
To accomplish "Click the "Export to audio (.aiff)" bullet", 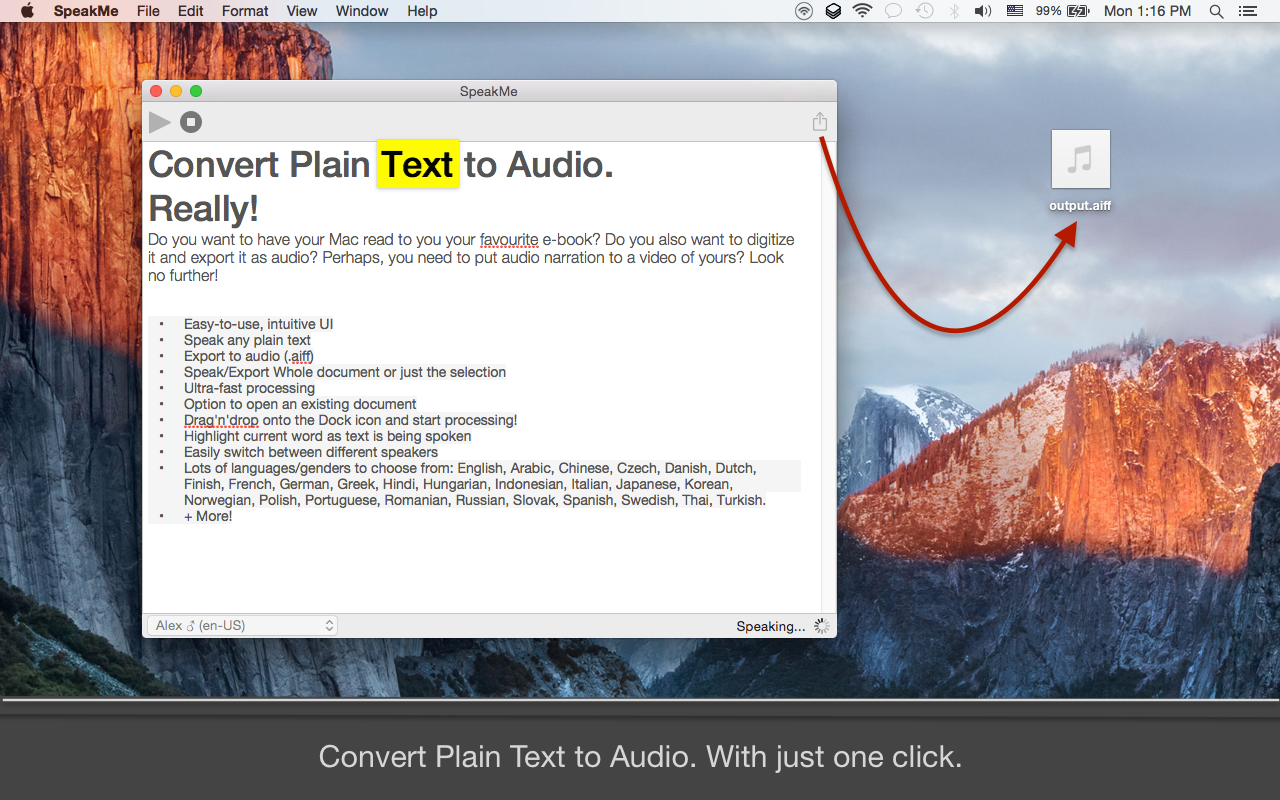I will coord(248,356).
